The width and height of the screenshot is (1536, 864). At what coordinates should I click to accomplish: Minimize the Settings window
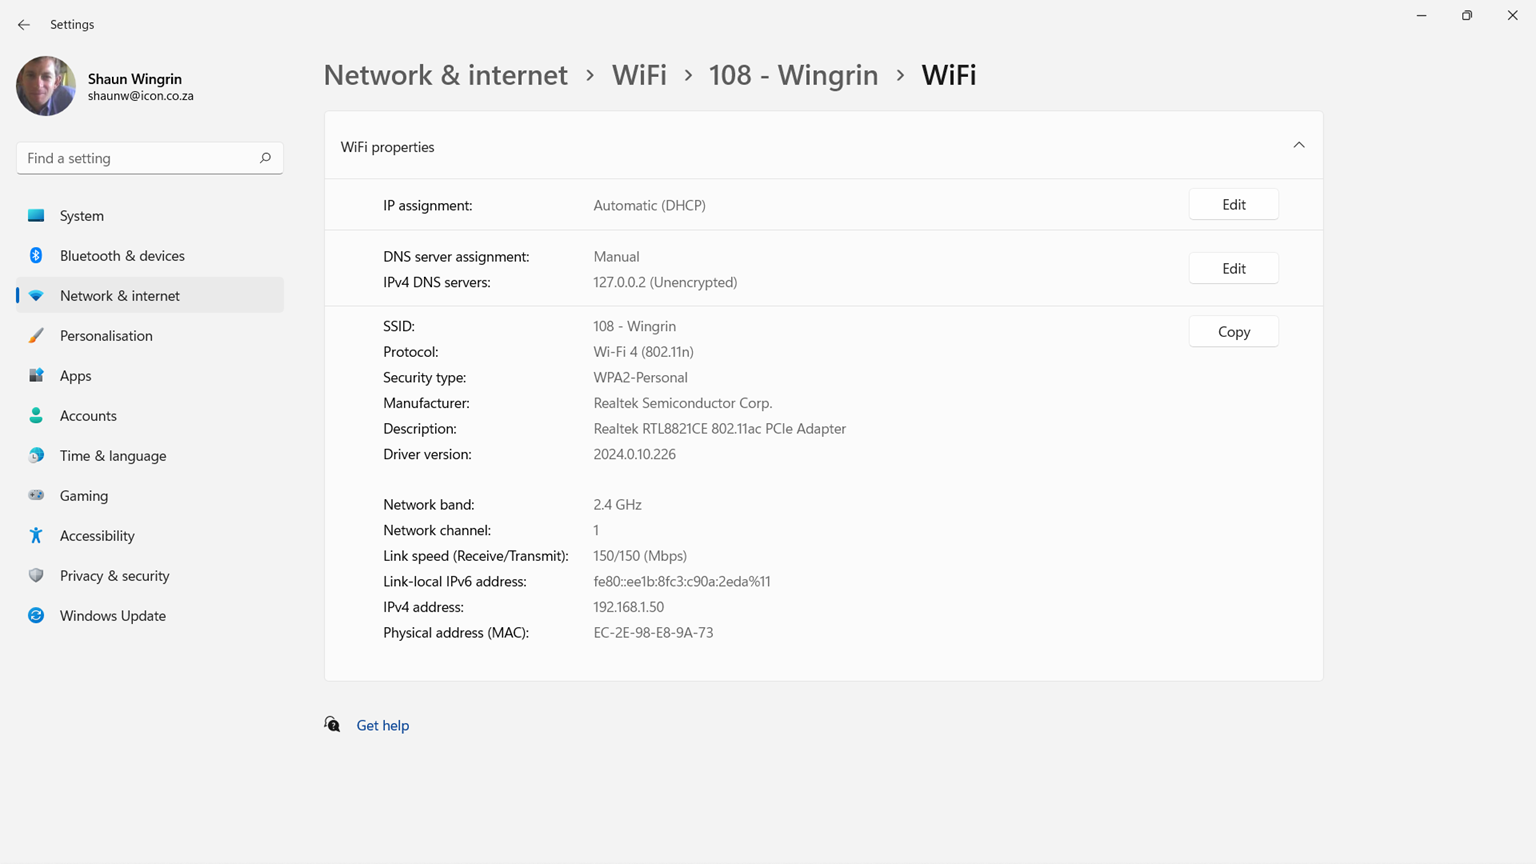click(x=1421, y=15)
